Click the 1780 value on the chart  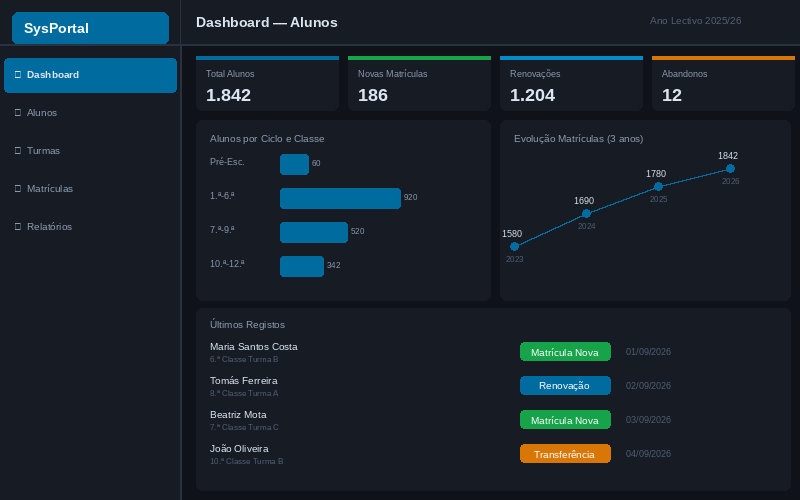coord(656,173)
